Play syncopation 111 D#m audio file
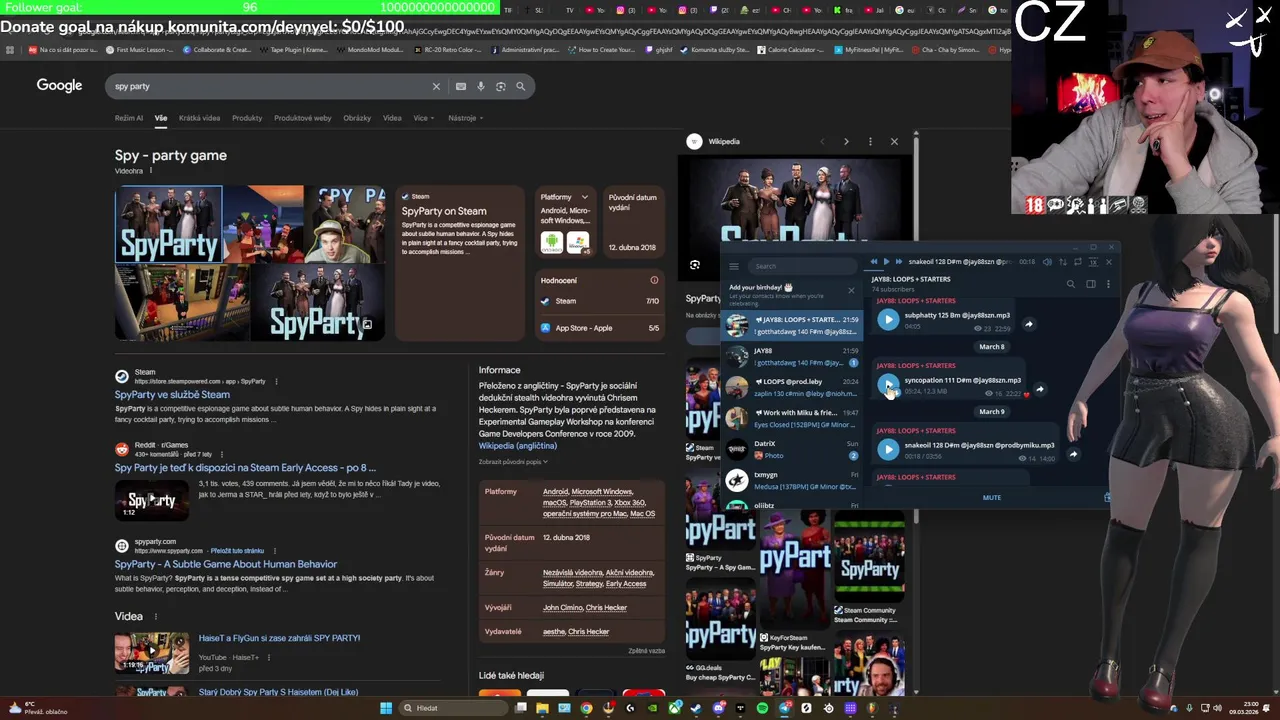This screenshot has width=1280, height=720. (888, 385)
